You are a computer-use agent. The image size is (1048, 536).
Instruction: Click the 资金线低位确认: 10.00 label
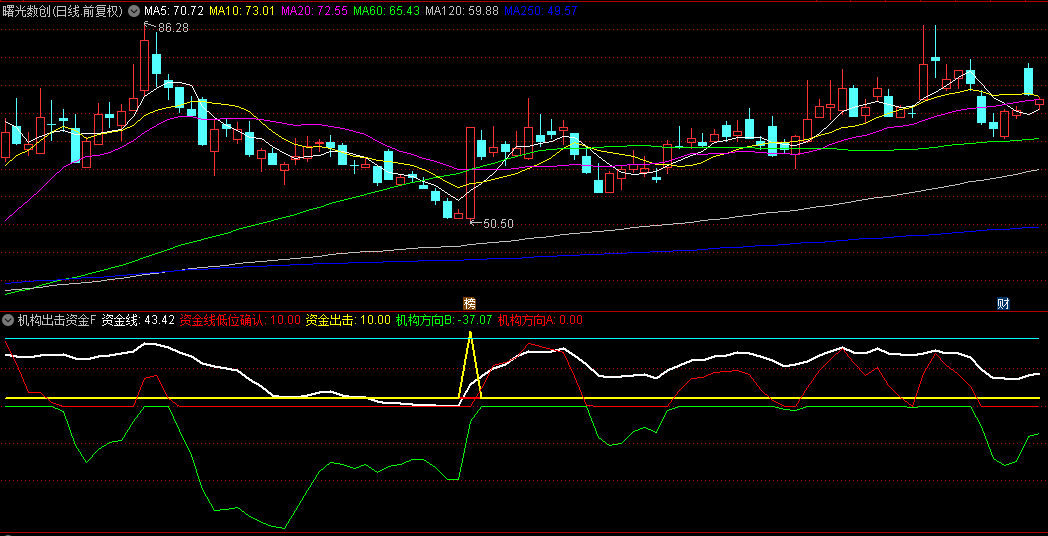tap(241, 320)
